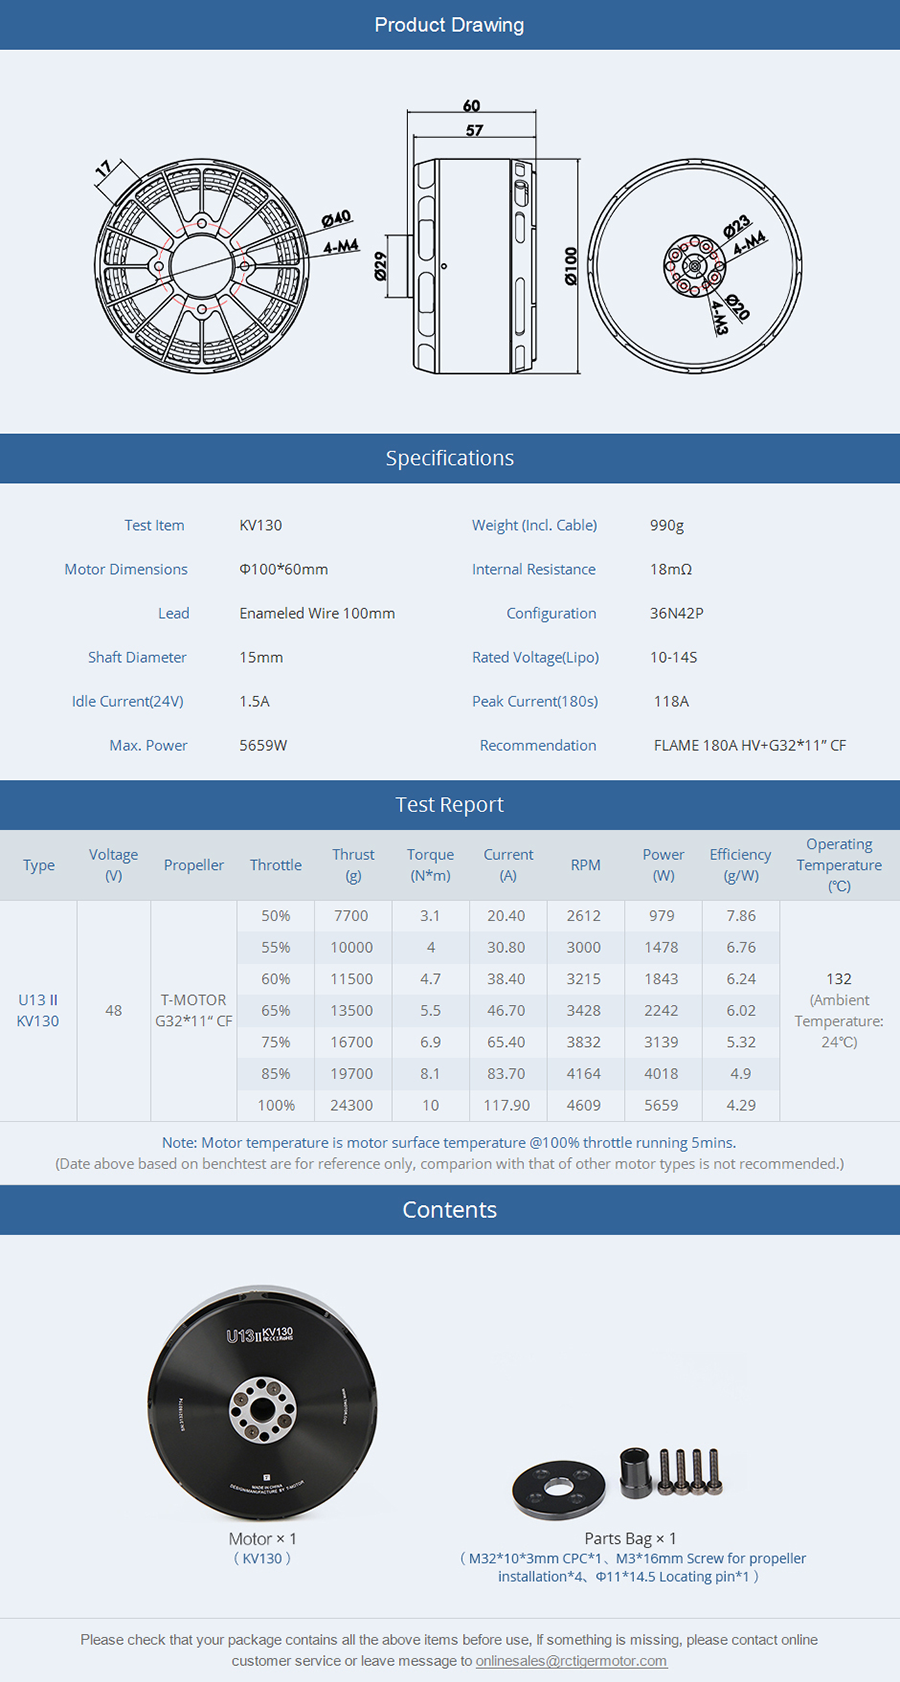Select the 36N42P configuration value
The height and width of the screenshot is (1682, 900).
click(x=677, y=613)
